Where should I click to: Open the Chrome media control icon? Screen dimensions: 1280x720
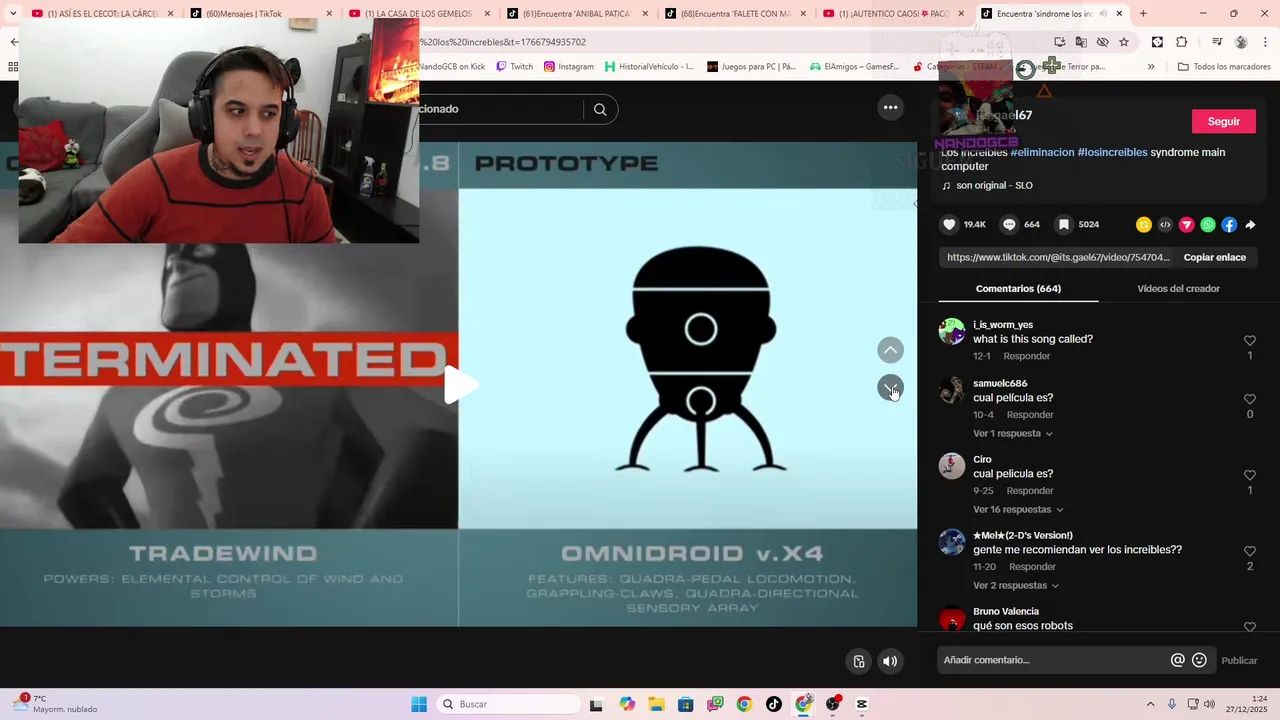tap(1217, 42)
